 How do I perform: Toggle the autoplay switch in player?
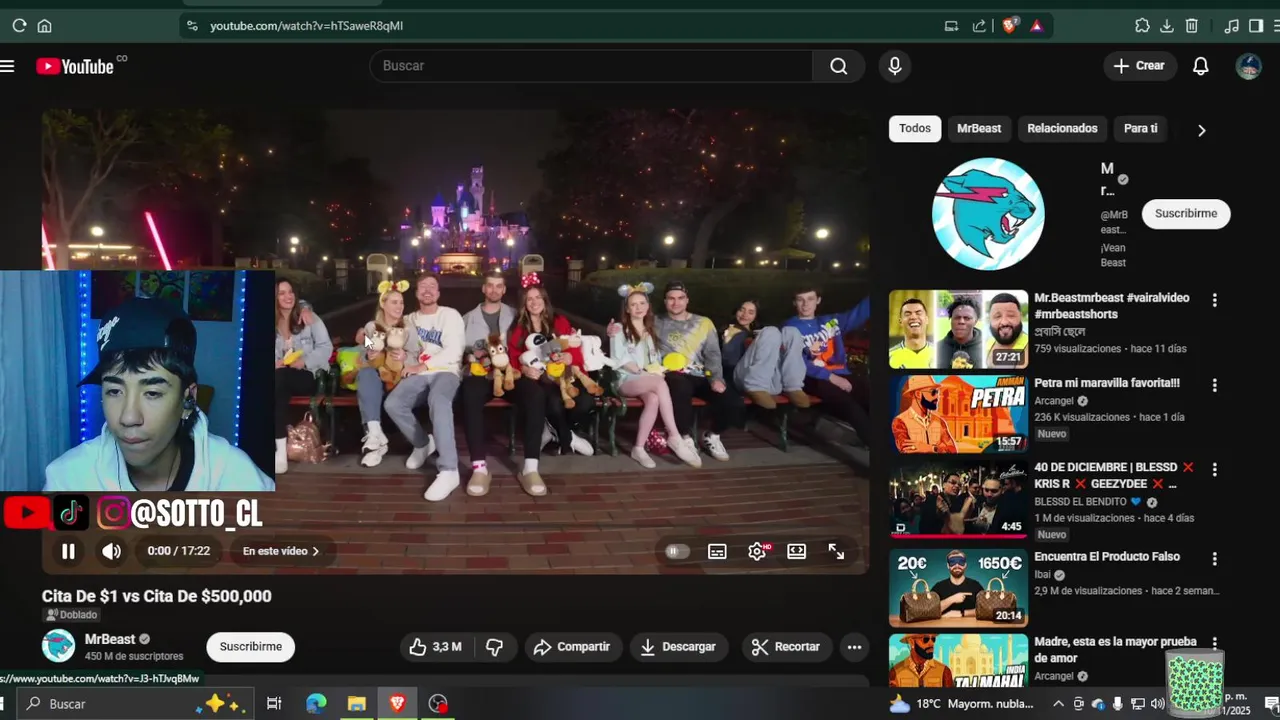coord(677,551)
